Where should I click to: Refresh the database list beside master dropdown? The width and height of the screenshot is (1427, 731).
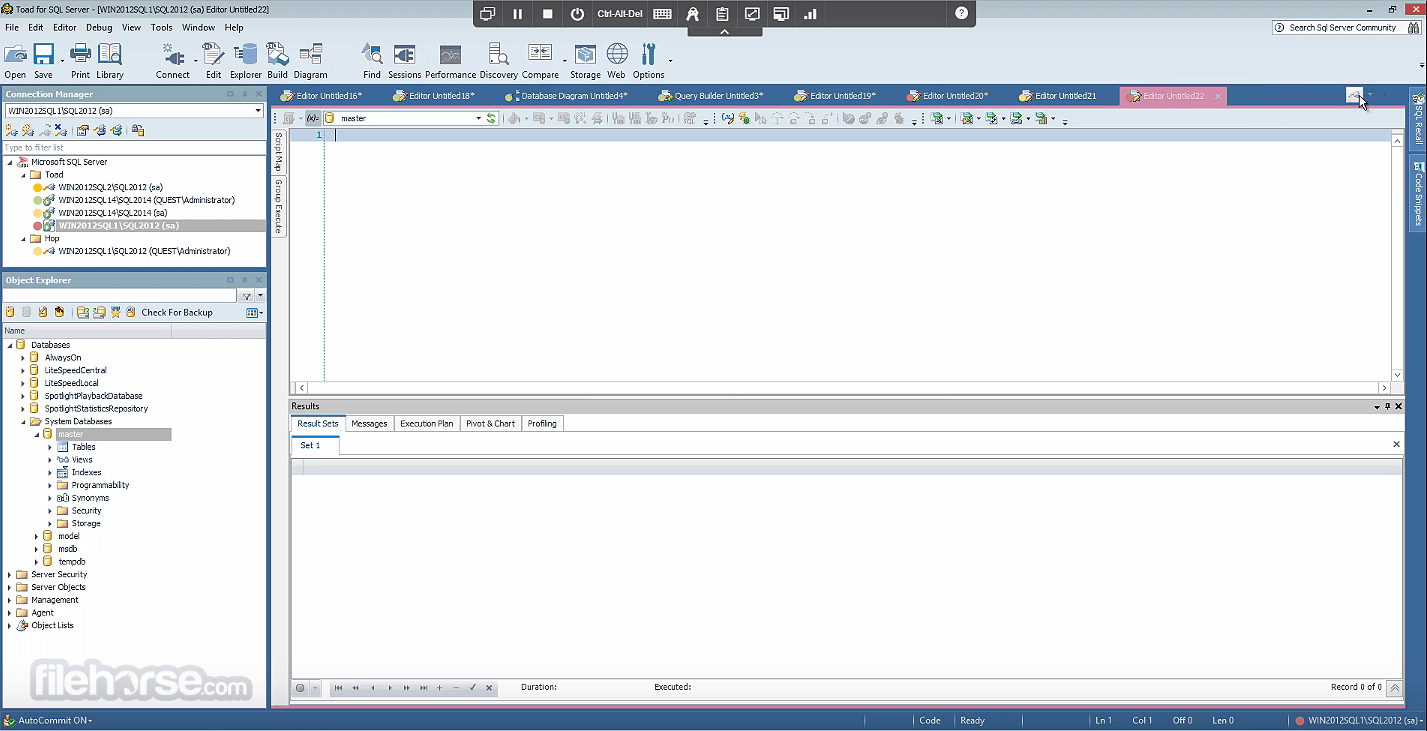[x=491, y=118]
